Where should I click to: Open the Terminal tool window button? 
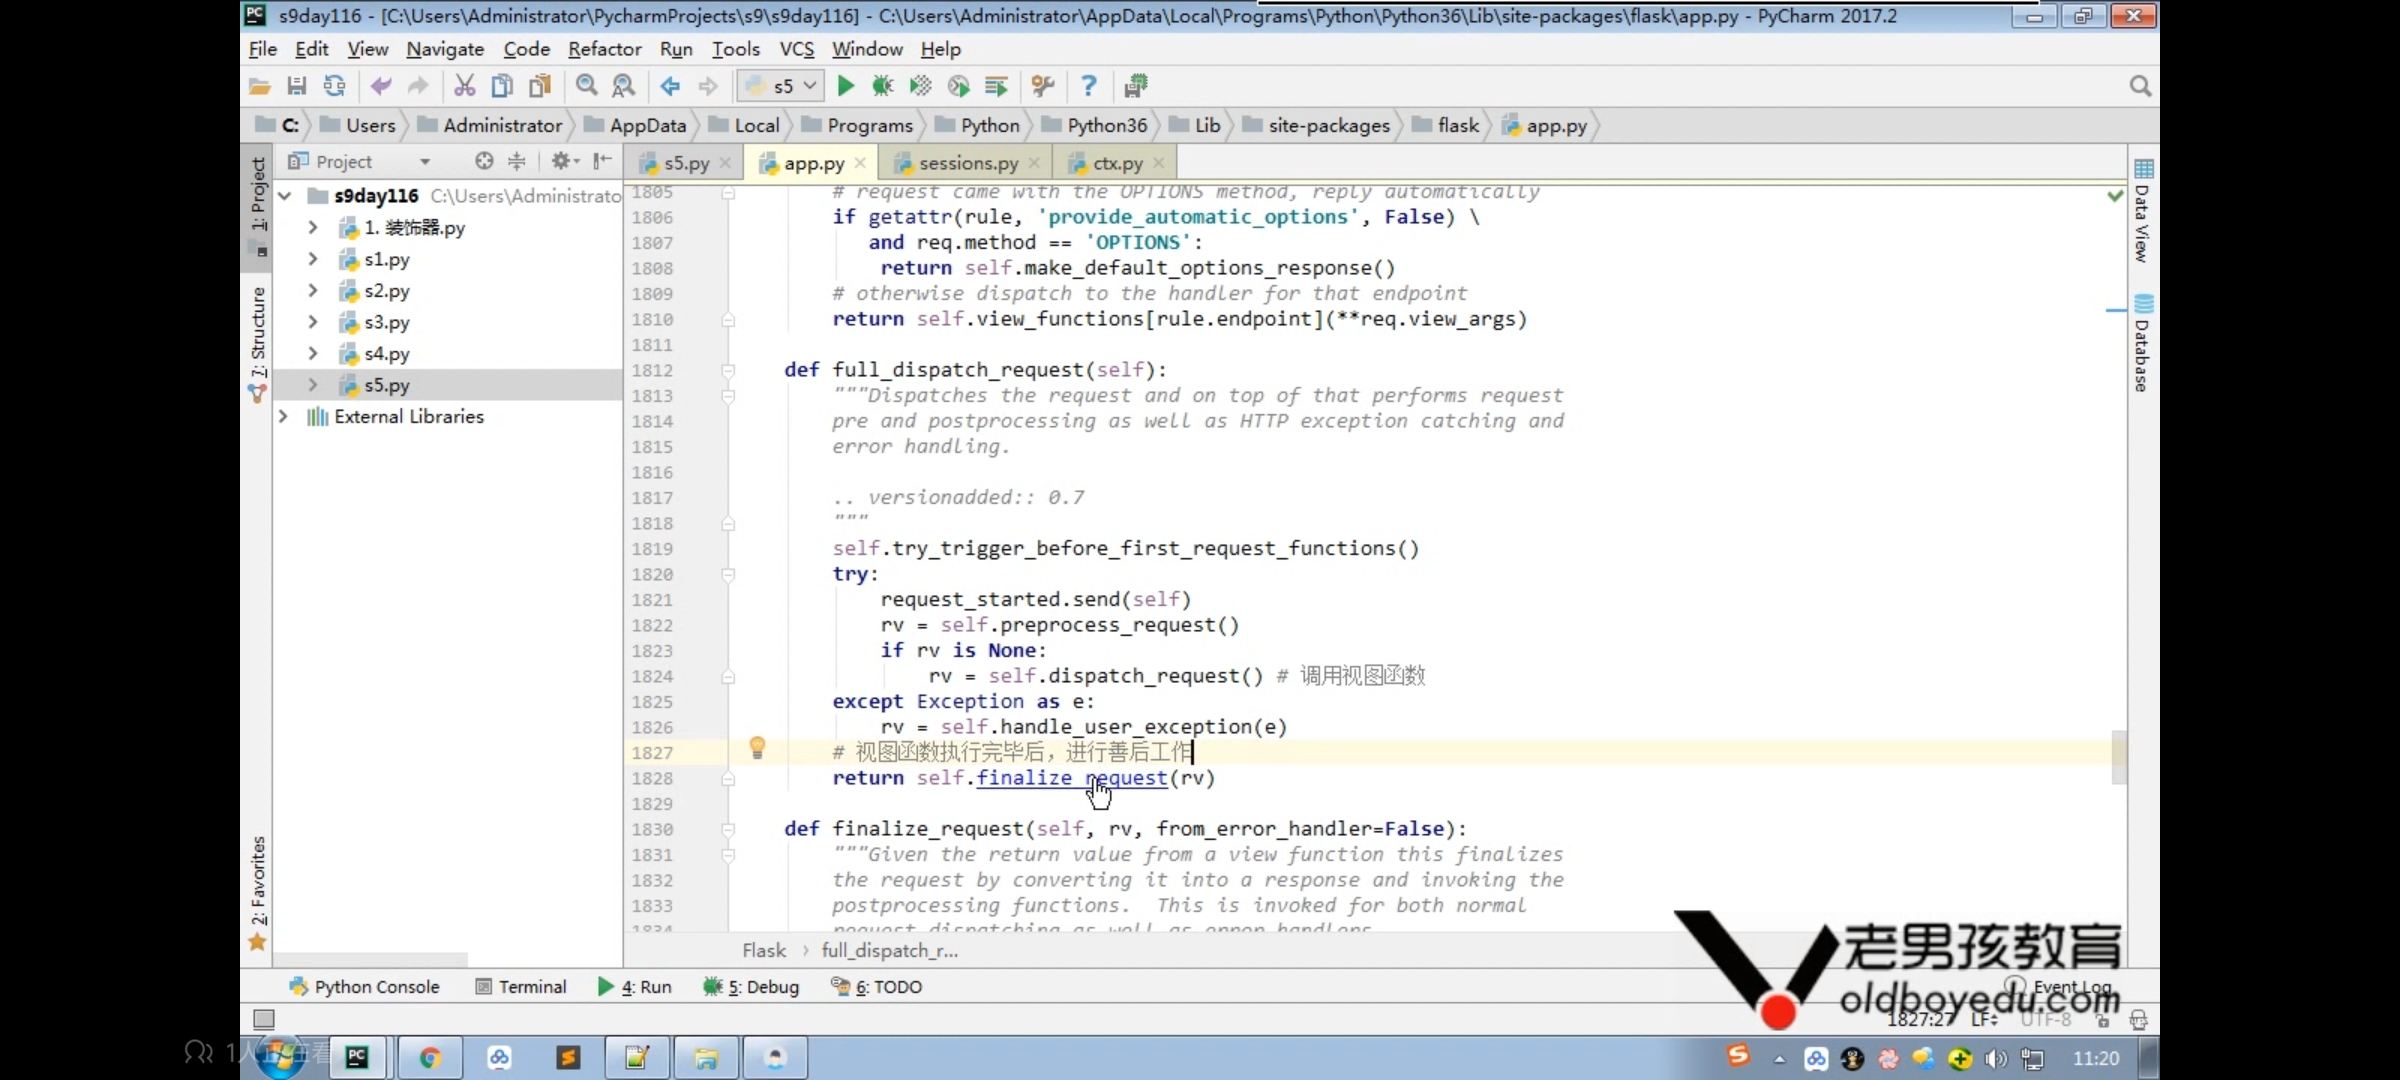[521, 987]
